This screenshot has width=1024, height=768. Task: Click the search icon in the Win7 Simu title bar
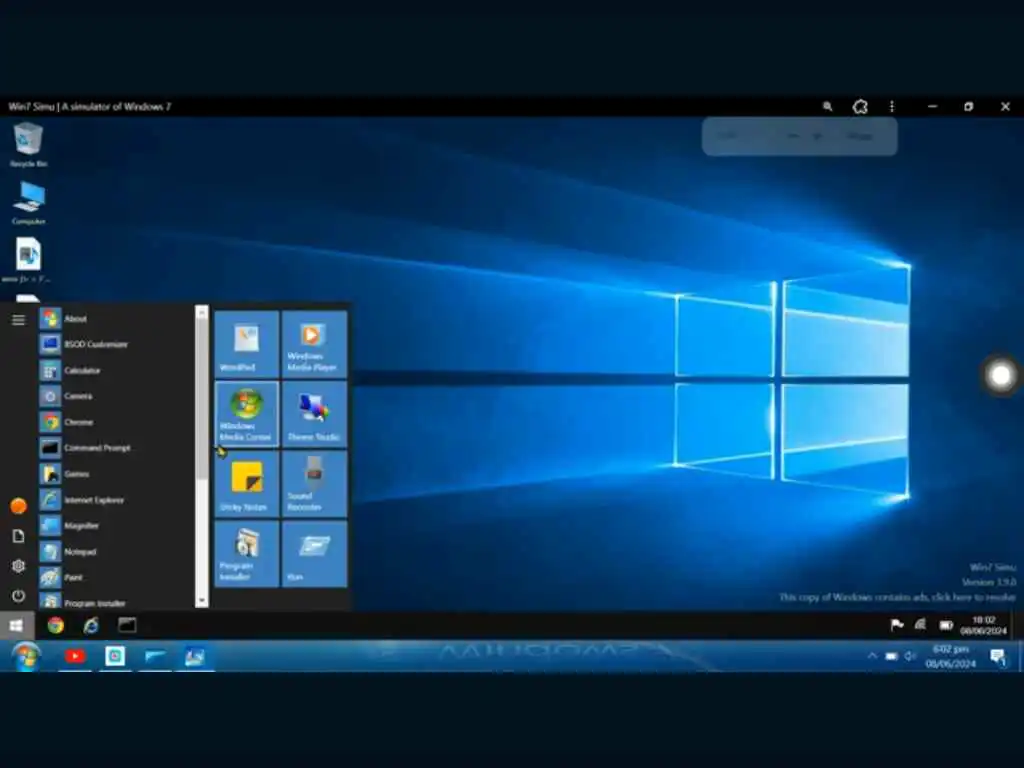[827, 106]
